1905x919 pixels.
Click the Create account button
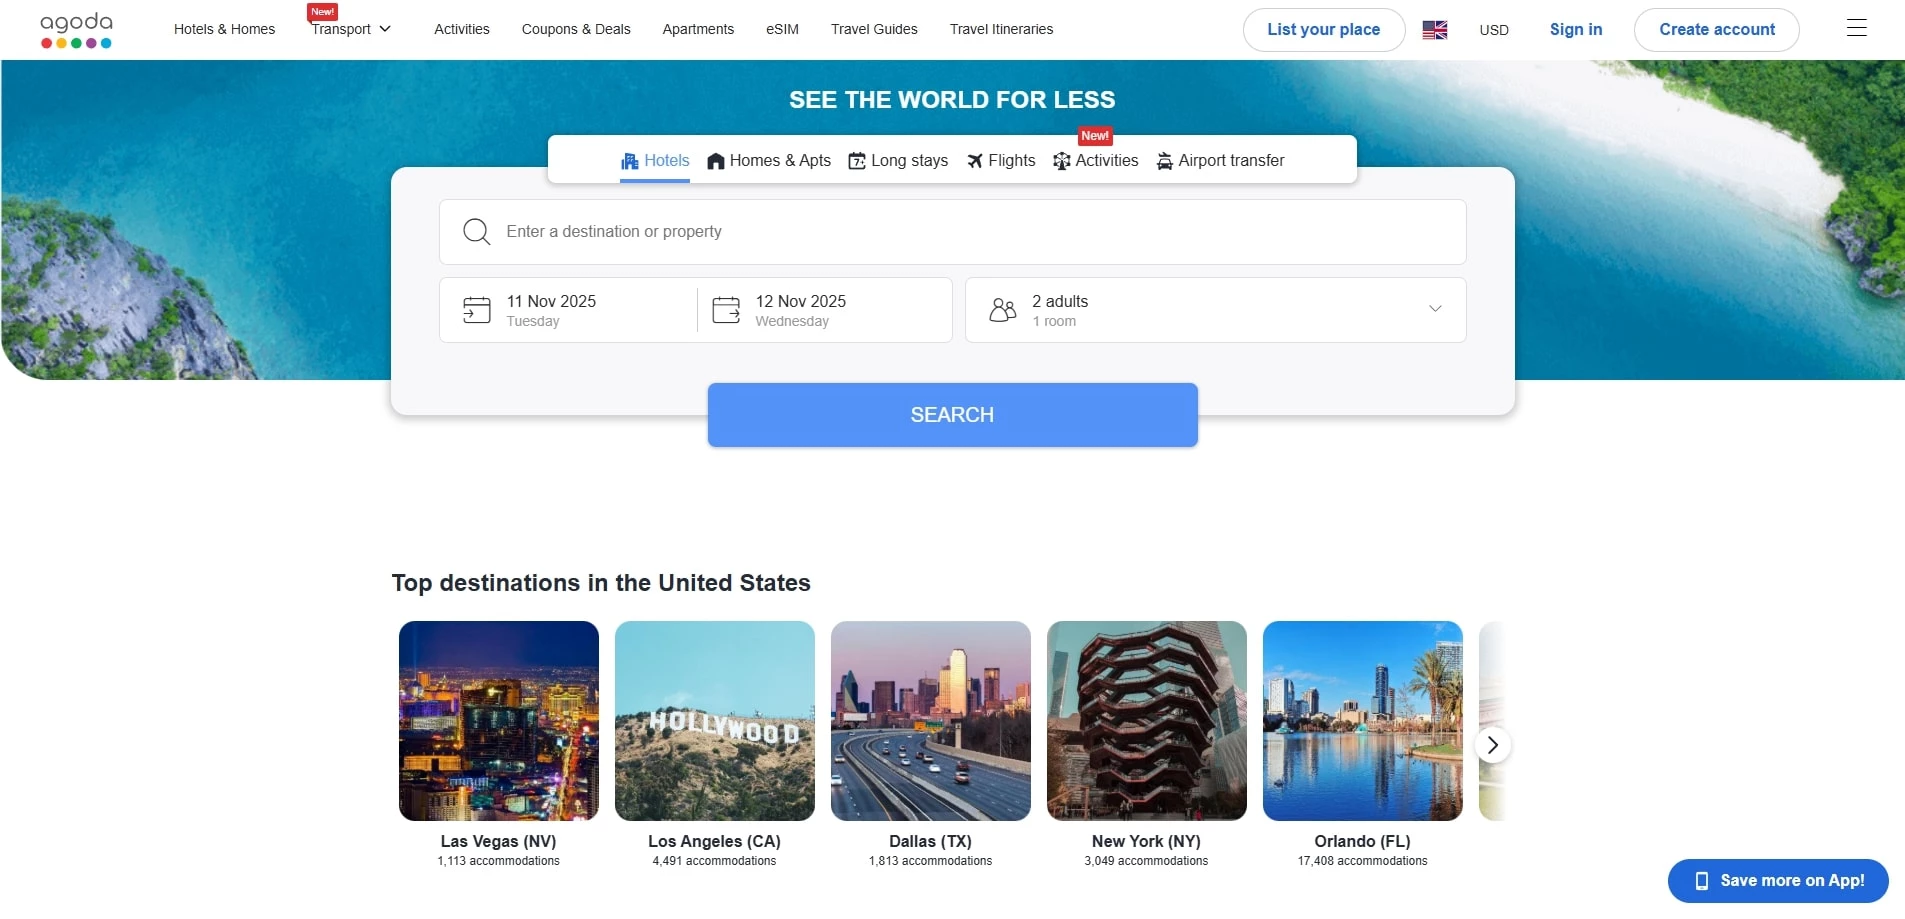coord(1716,30)
